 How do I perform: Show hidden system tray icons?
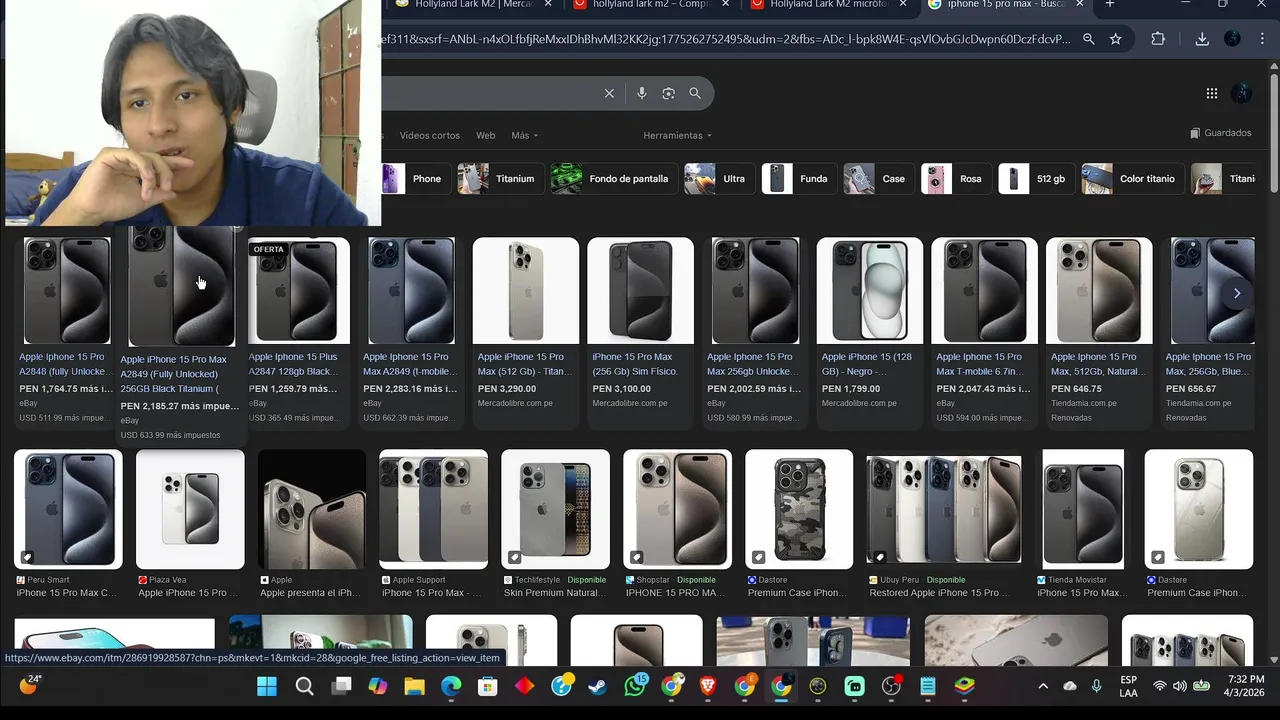click(1043, 686)
